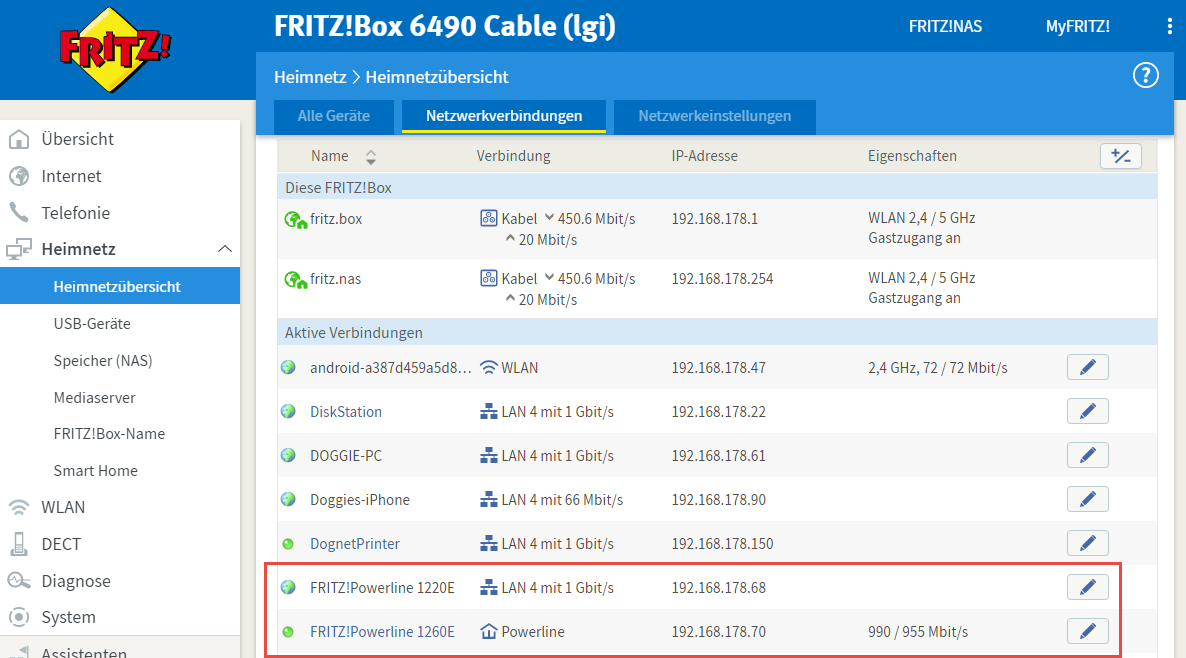Click the WLAN icon in android row
Screen dimensions: 1186x658
pos(489,368)
